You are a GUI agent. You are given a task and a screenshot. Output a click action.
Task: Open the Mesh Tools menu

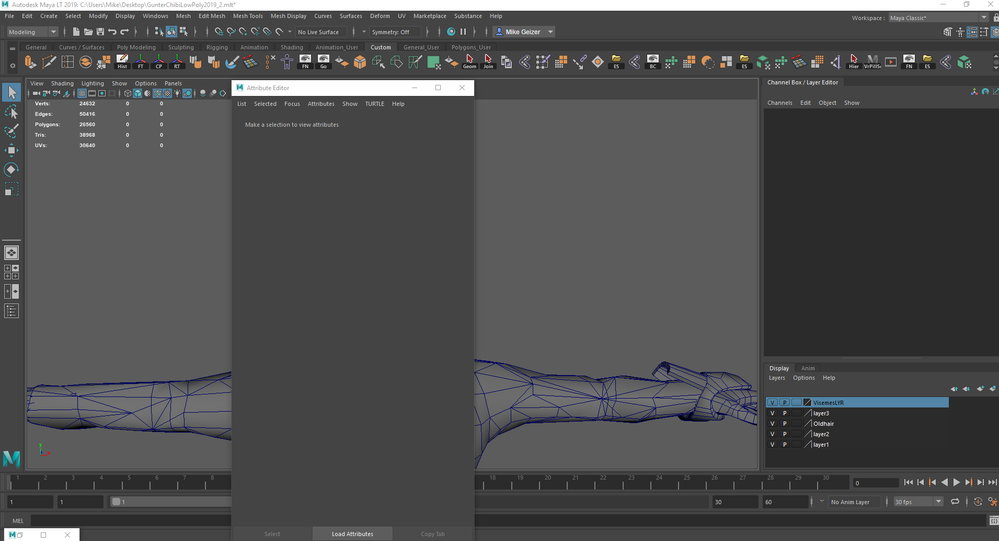click(x=247, y=16)
